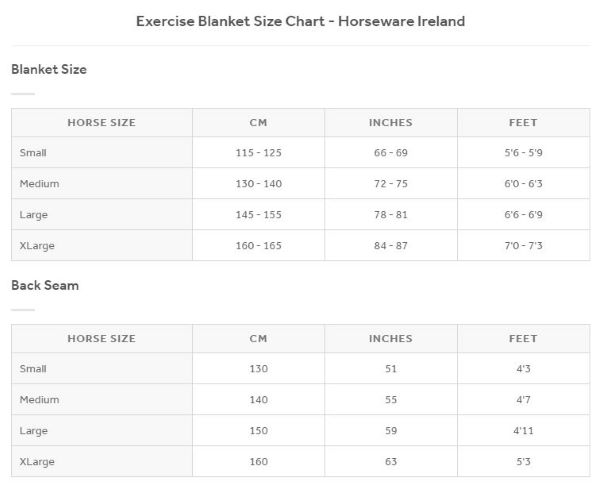The image size is (600, 486).
Task: Click HORSE SIZE header in Blanket Size table
Action: point(101,123)
